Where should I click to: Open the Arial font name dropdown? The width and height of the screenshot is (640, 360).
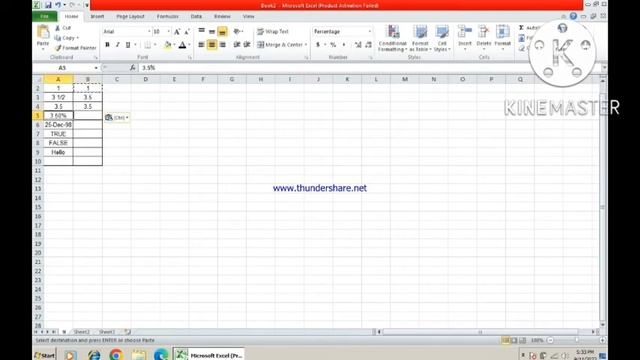tap(149, 32)
